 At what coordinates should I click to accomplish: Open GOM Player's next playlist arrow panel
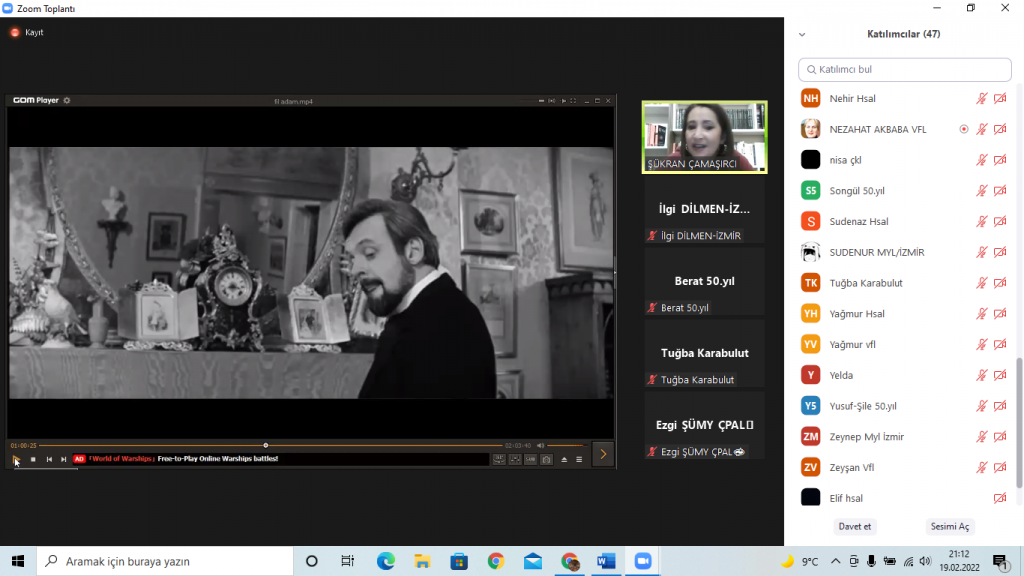pyautogui.click(x=601, y=453)
